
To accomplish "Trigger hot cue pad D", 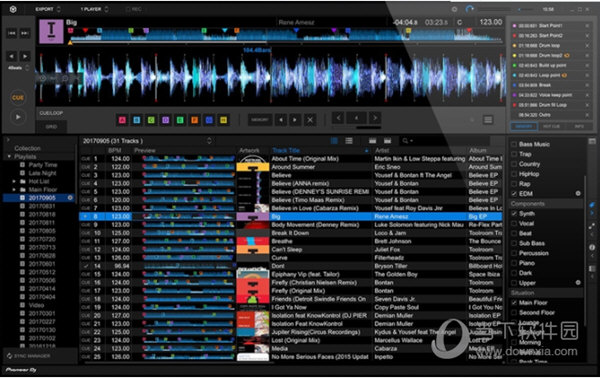I will (166, 120).
